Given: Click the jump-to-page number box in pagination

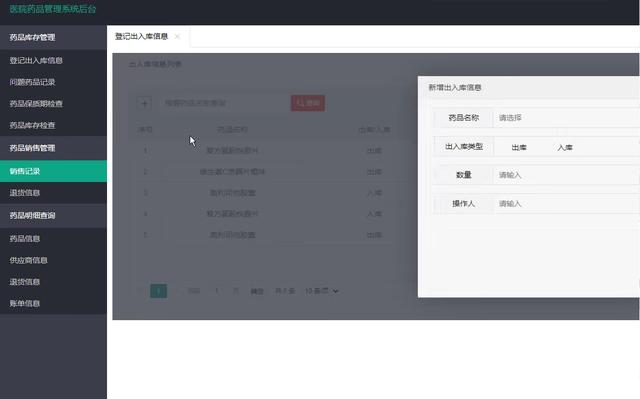Looking at the screenshot, I should (216, 291).
